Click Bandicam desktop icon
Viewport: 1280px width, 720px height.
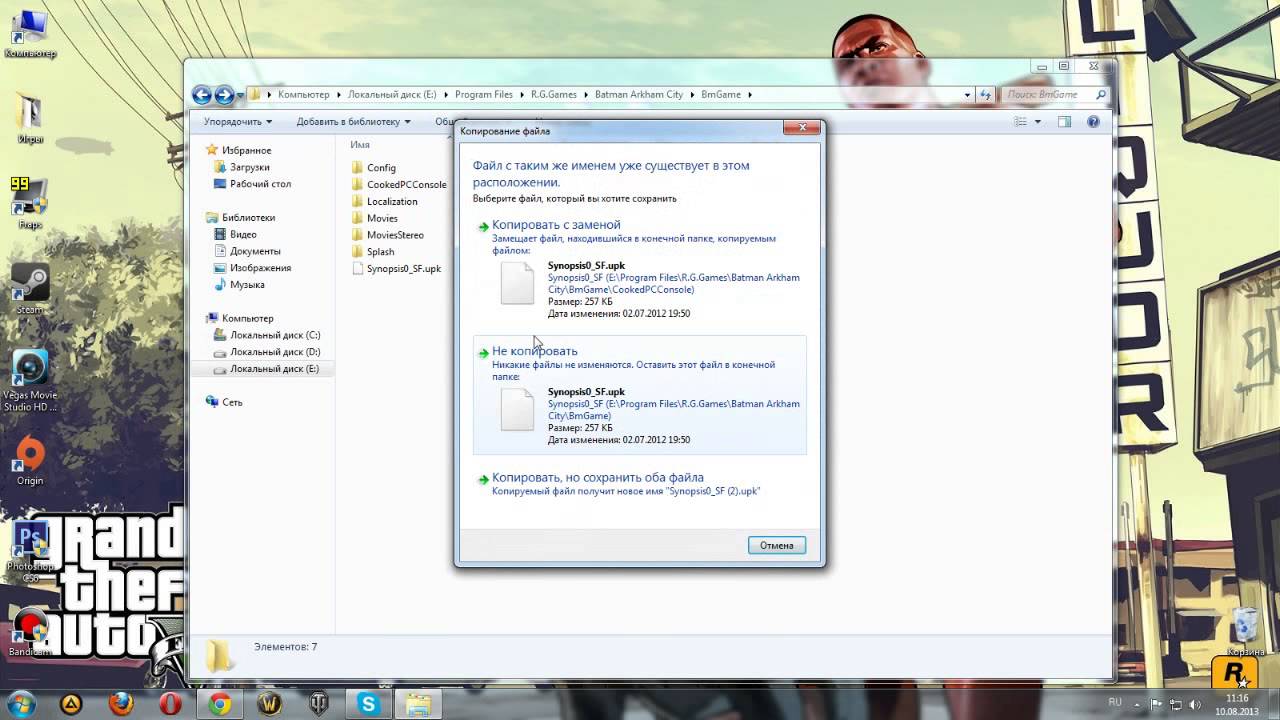click(x=30, y=632)
